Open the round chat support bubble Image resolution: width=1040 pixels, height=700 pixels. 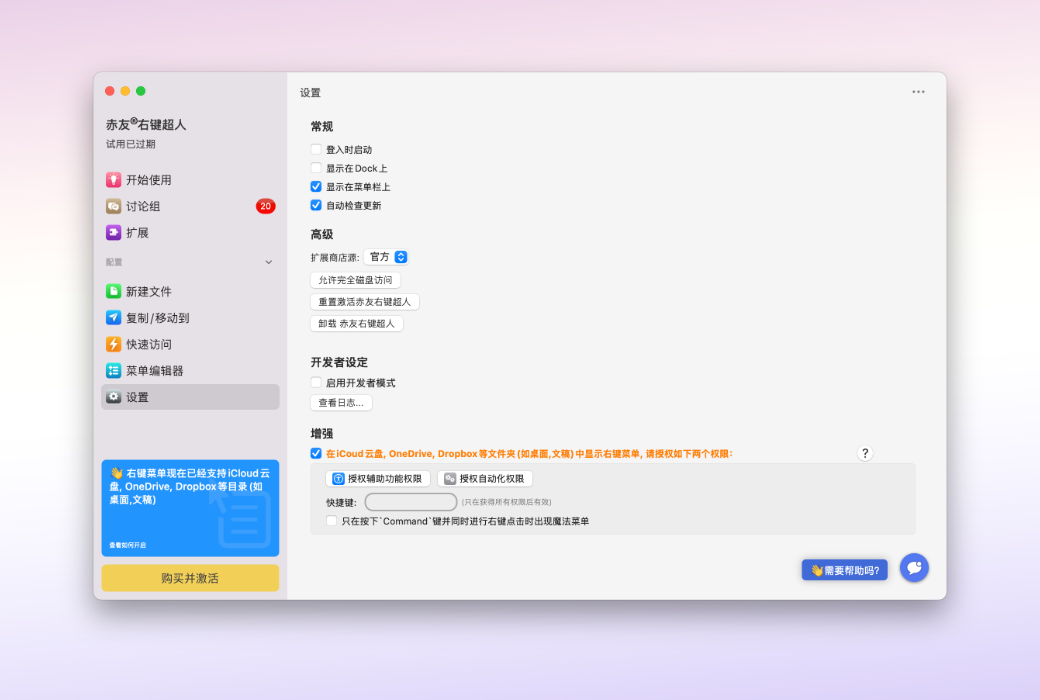point(914,568)
